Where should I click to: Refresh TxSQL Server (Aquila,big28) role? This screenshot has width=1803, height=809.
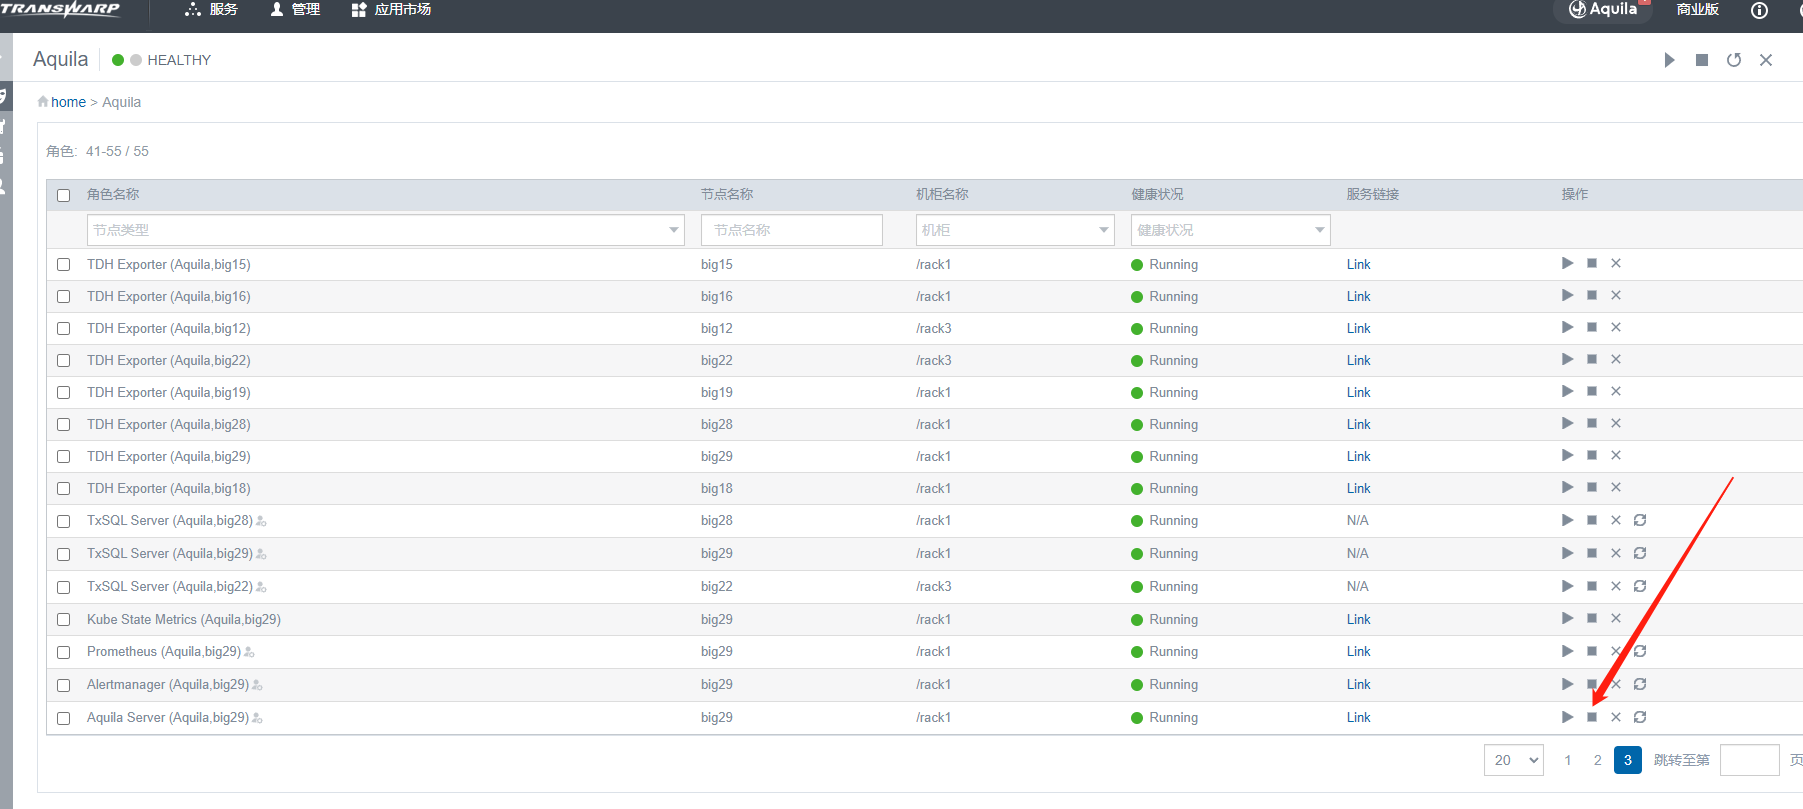[1640, 520]
